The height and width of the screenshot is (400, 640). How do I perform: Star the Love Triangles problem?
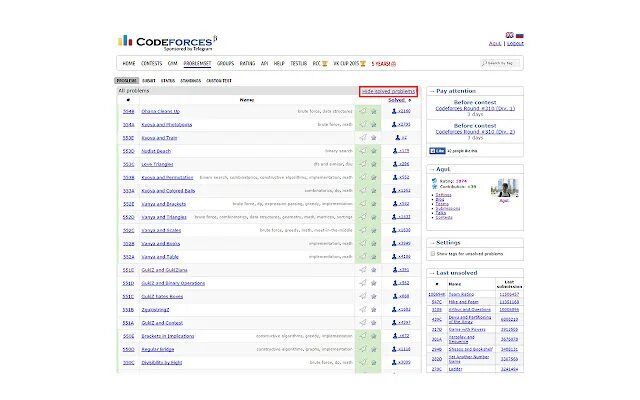click(373, 164)
